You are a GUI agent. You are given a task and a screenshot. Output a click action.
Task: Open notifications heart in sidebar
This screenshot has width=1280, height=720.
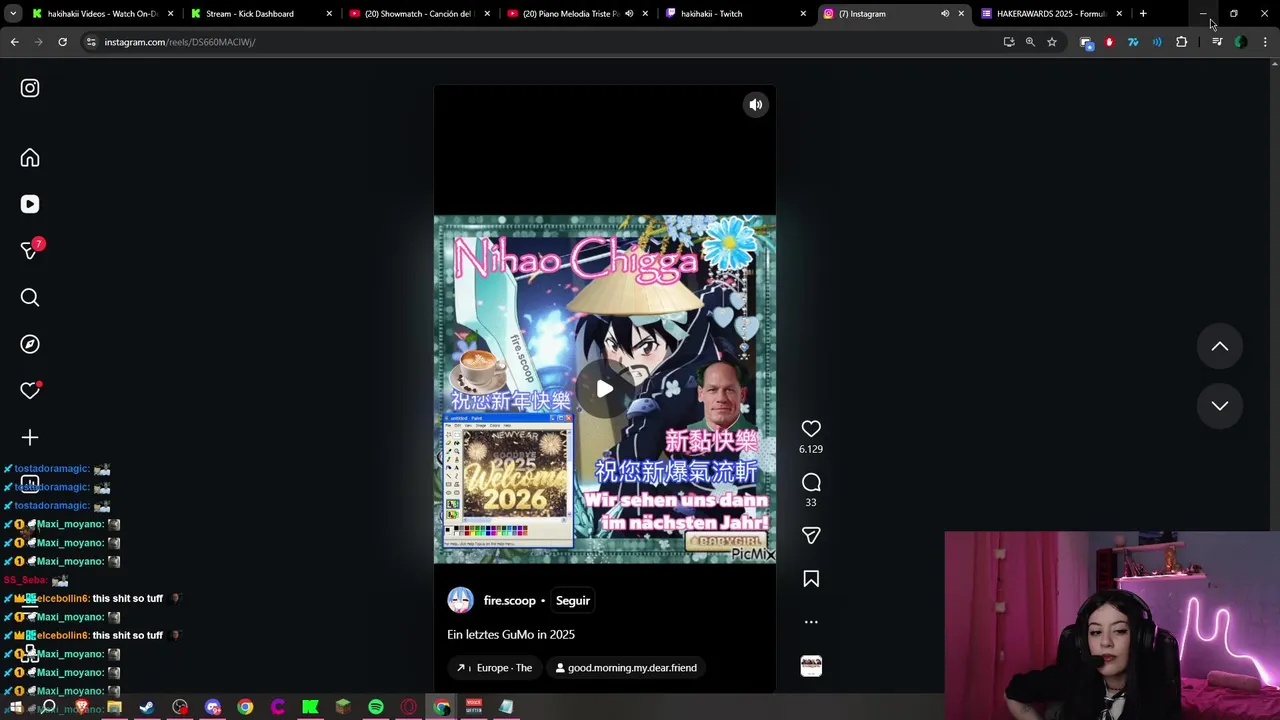point(30,391)
